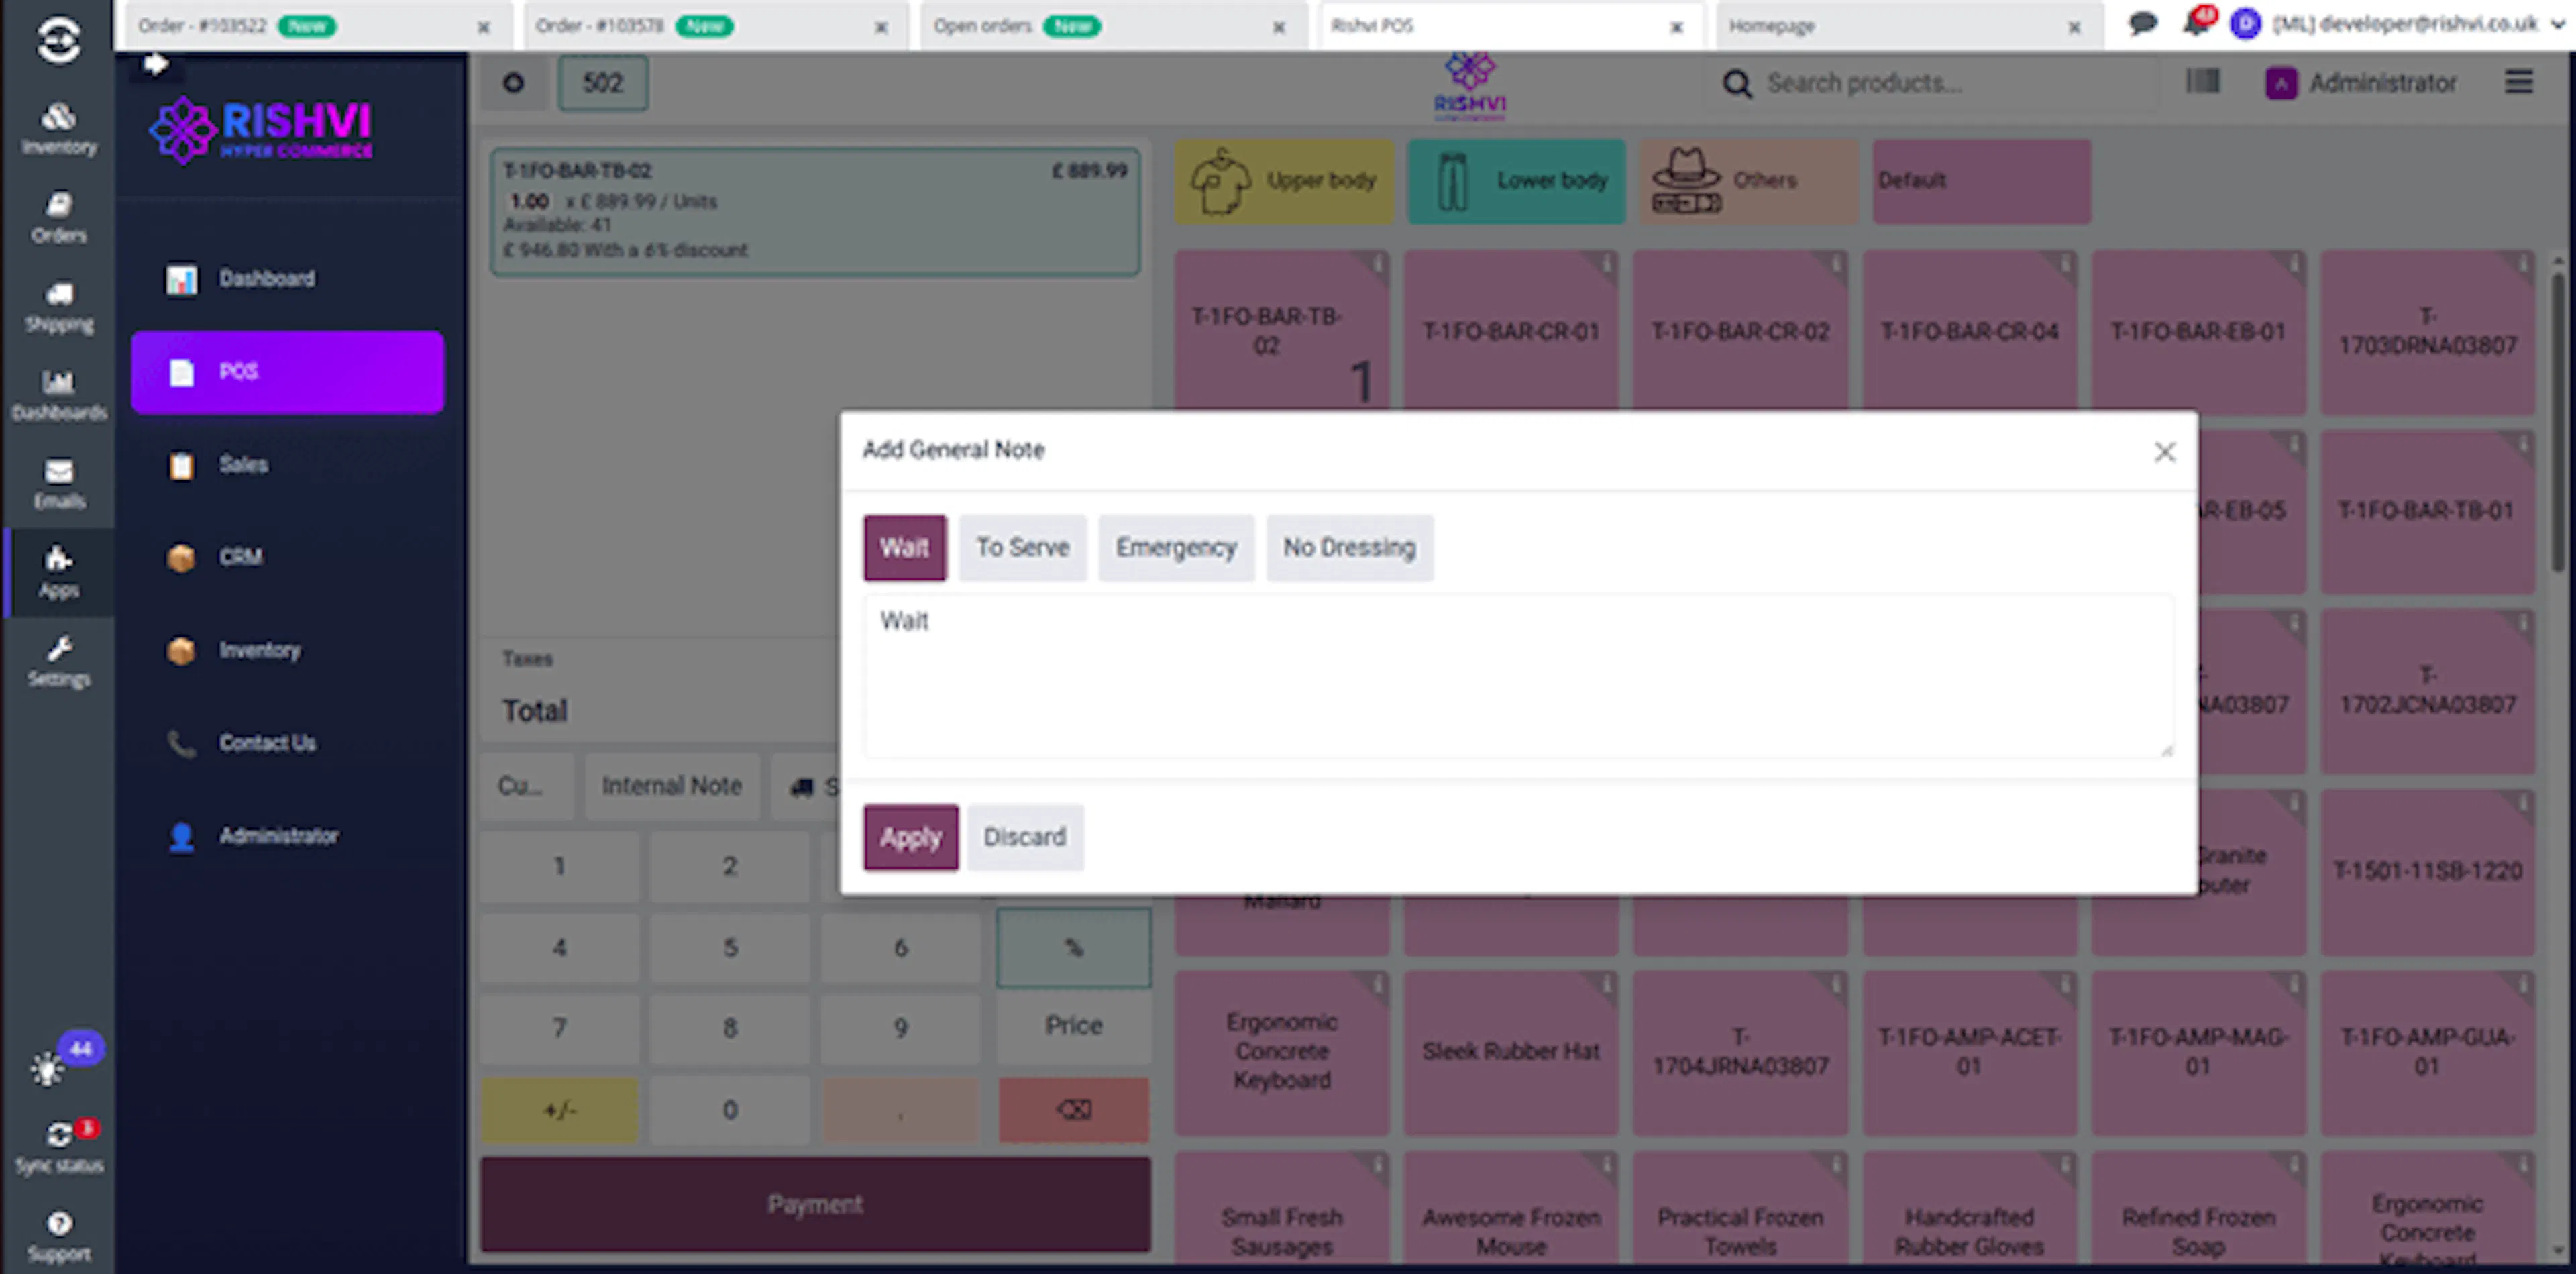
Task: Open Sales in the sidebar menu
Action: coord(288,465)
